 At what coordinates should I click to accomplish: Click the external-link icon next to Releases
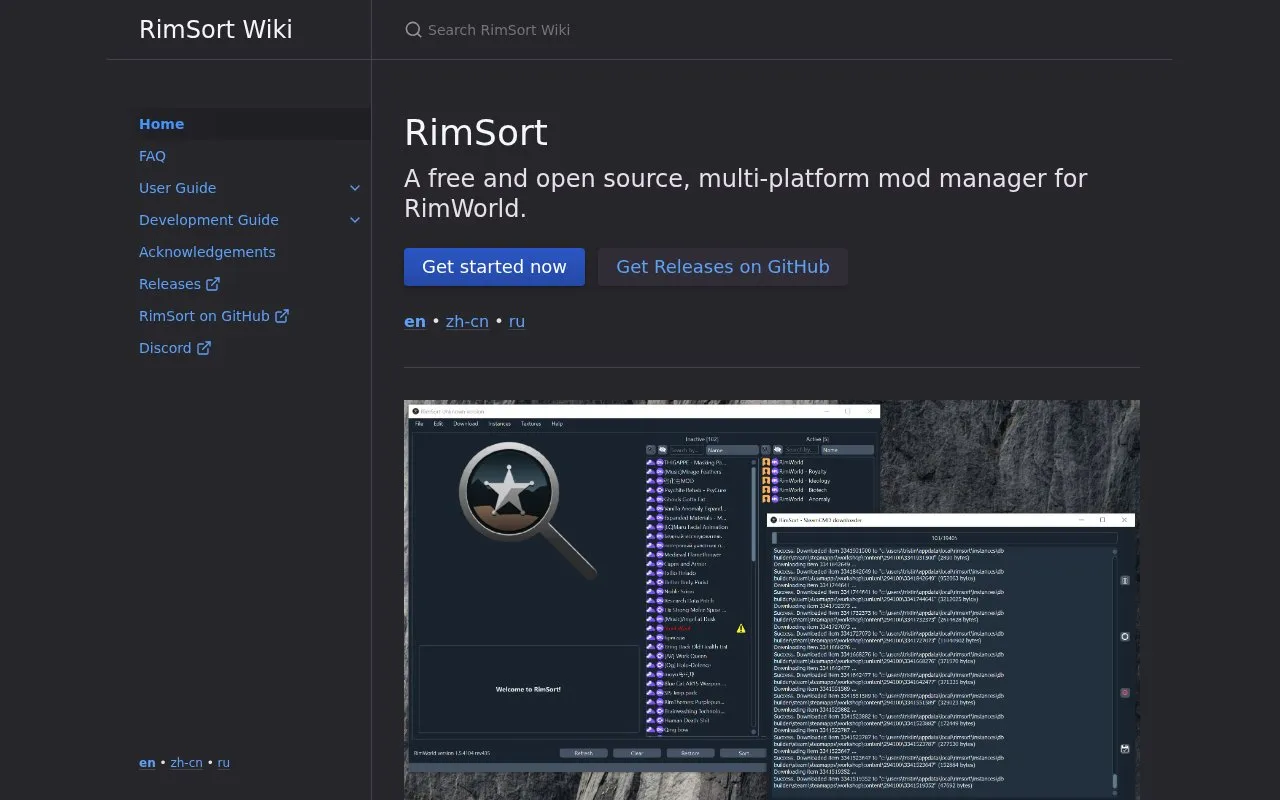click(213, 284)
